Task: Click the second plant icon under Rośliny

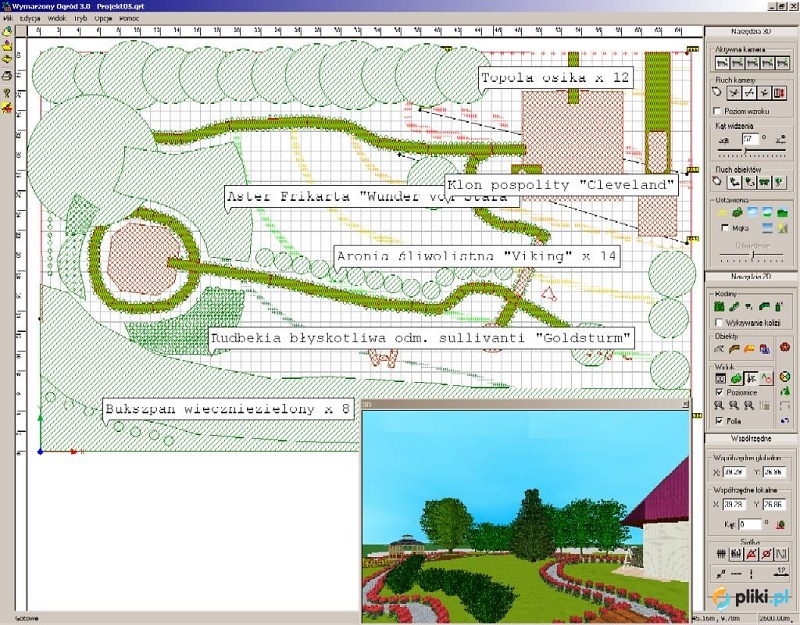Action: 734,307
